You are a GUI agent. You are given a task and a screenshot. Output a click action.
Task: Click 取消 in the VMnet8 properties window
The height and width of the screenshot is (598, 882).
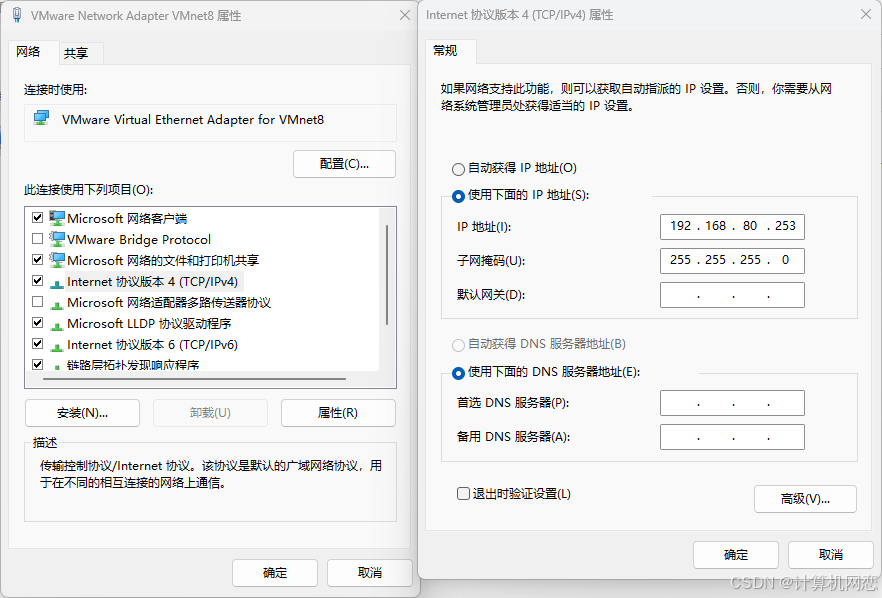click(x=370, y=573)
